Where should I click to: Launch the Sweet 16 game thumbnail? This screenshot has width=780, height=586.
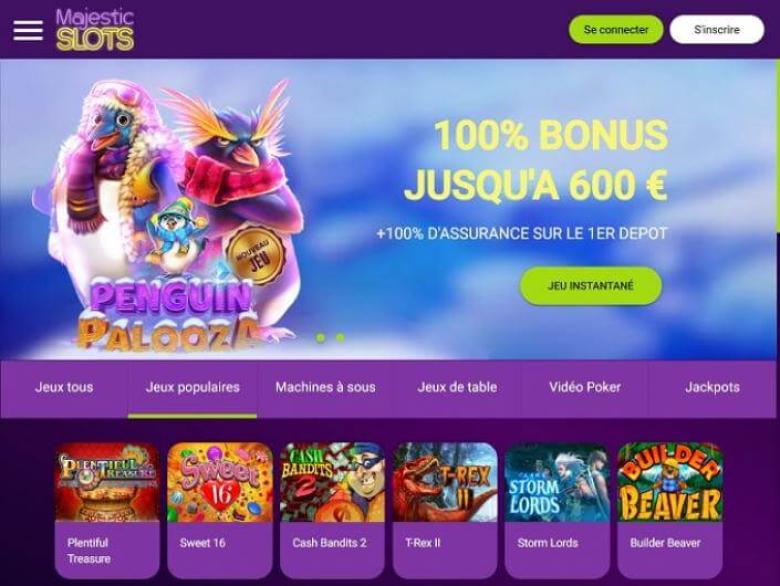pyautogui.click(x=220, y=482)
